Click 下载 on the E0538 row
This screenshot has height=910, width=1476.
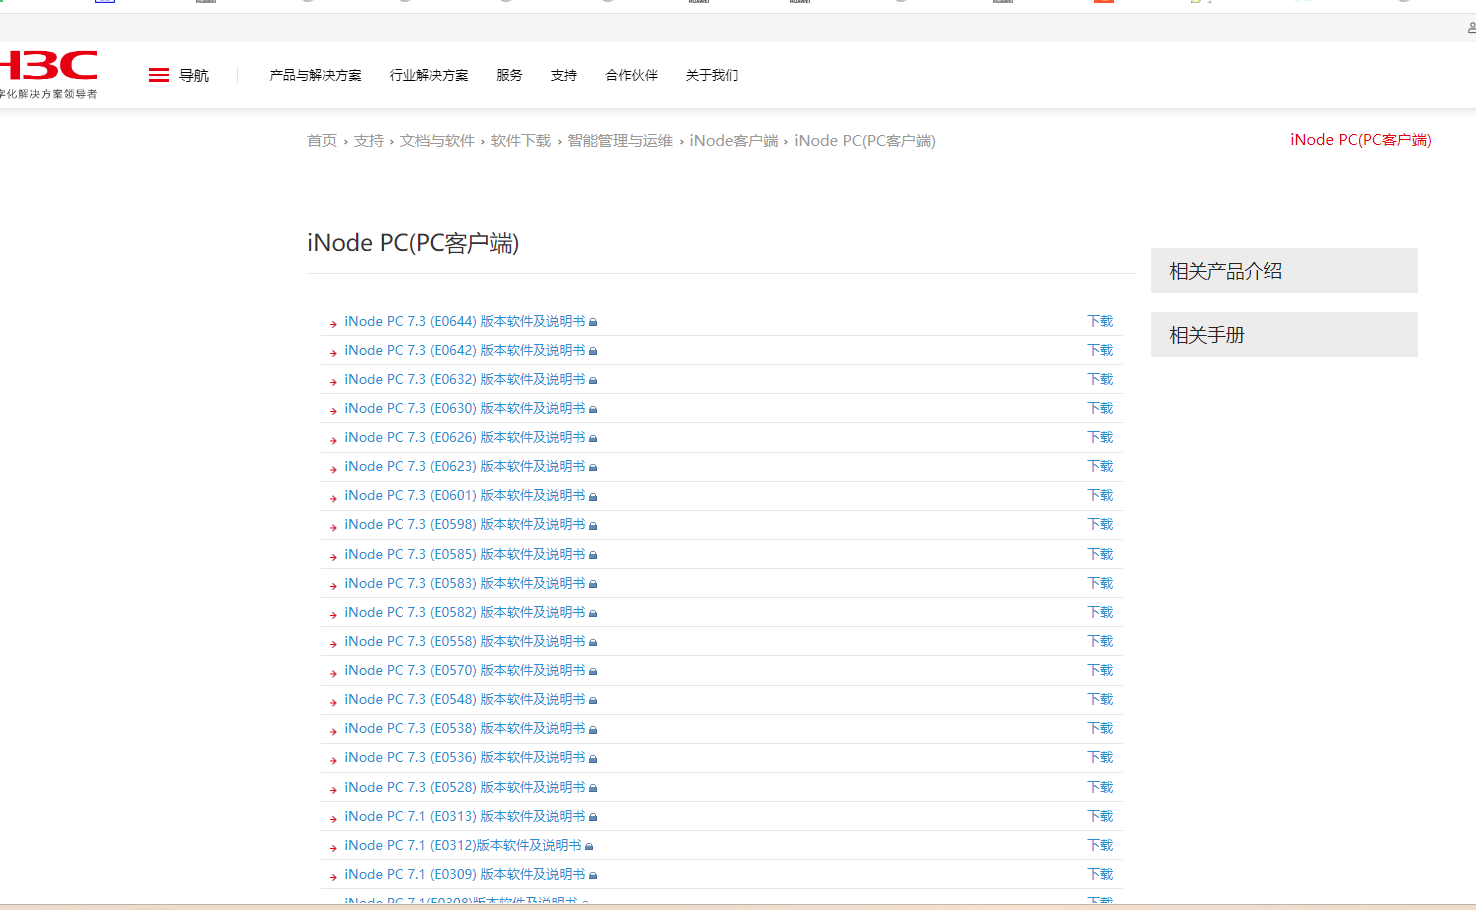(1100, 728)
